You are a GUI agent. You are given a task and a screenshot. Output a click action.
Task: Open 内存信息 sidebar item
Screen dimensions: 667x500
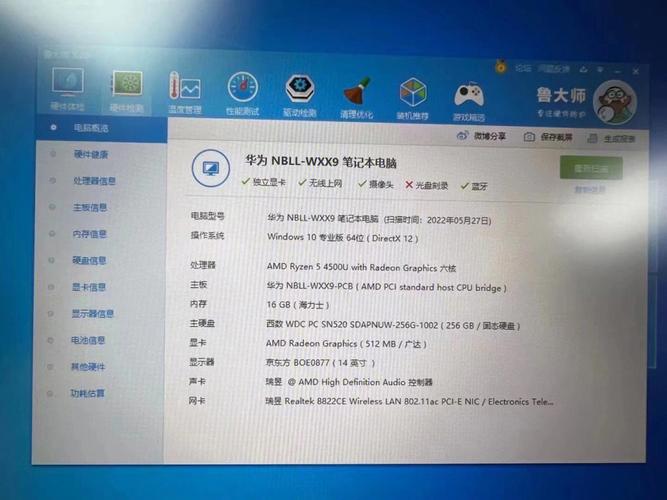pyautogui.click(x=89, y=234)
